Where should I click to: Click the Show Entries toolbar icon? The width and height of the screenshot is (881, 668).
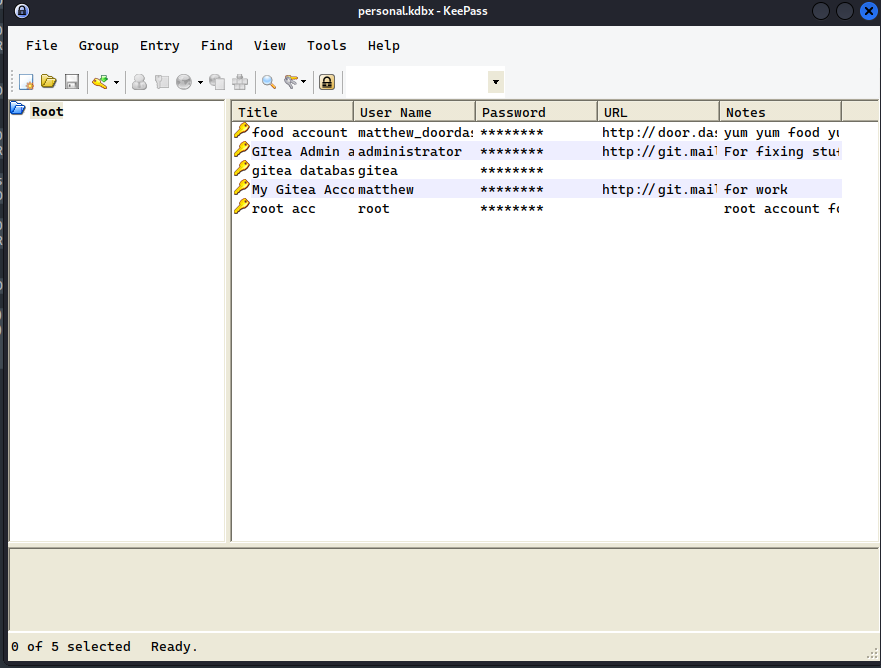point(290,82)
